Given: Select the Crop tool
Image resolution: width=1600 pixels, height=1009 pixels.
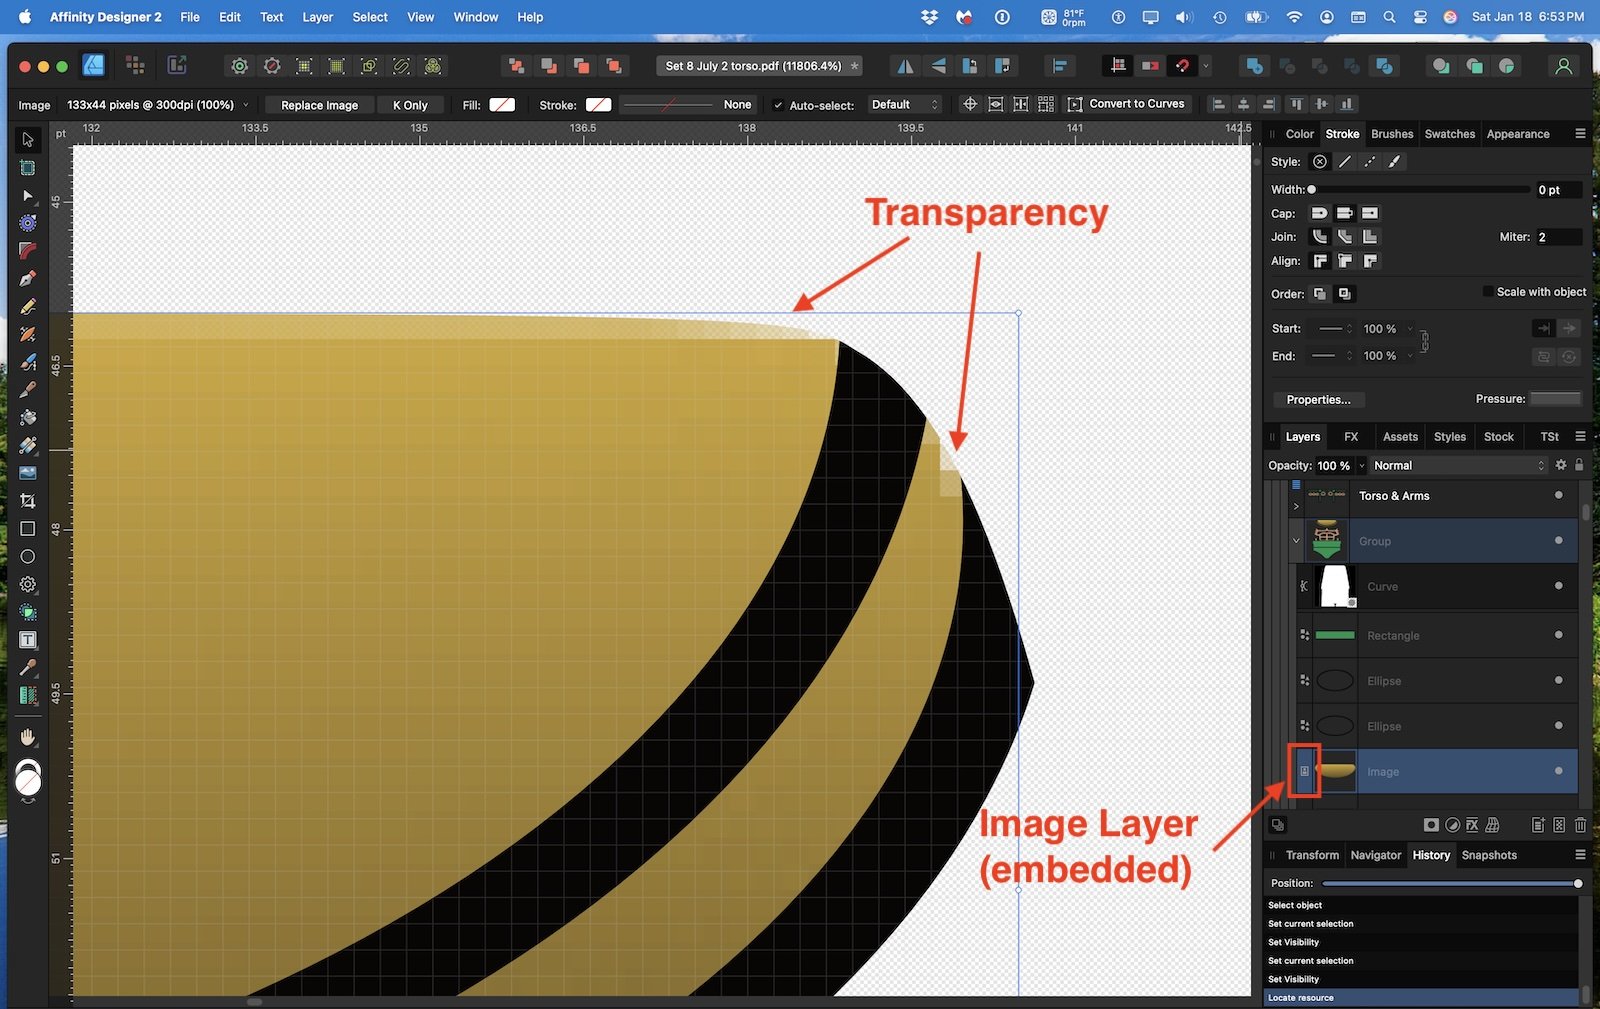Looking at the screenshot, I should 28,500.
